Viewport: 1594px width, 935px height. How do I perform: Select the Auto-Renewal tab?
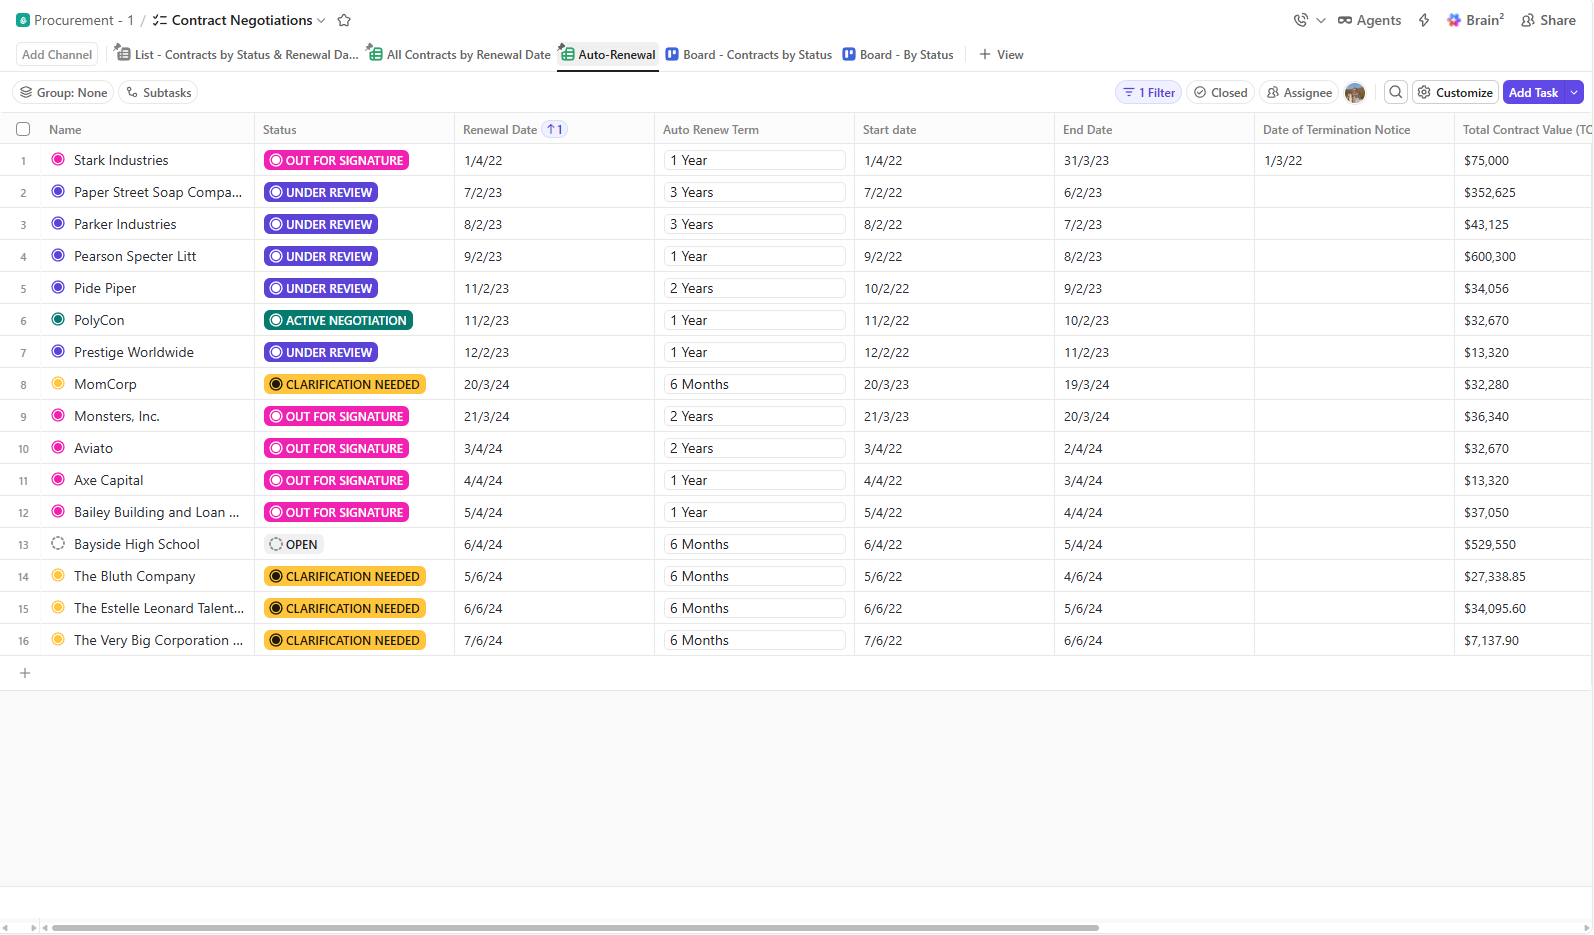[607, 55]
